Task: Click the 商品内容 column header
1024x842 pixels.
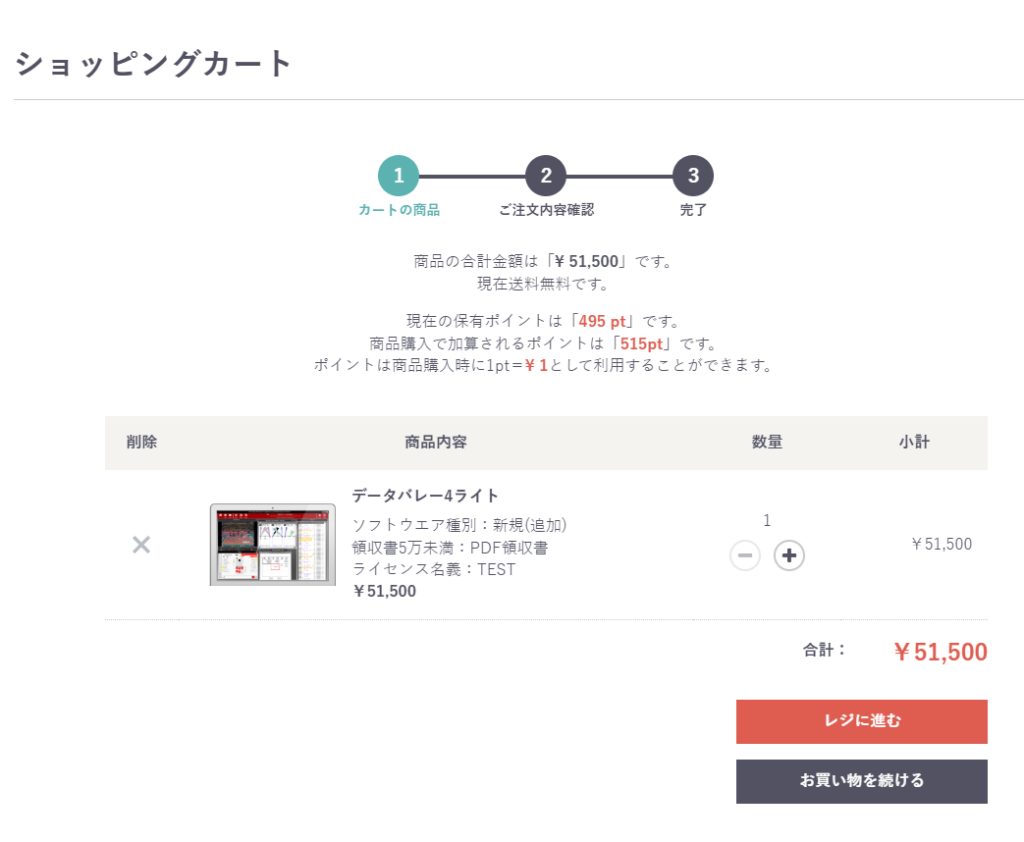Action: (x=436, y=442)
